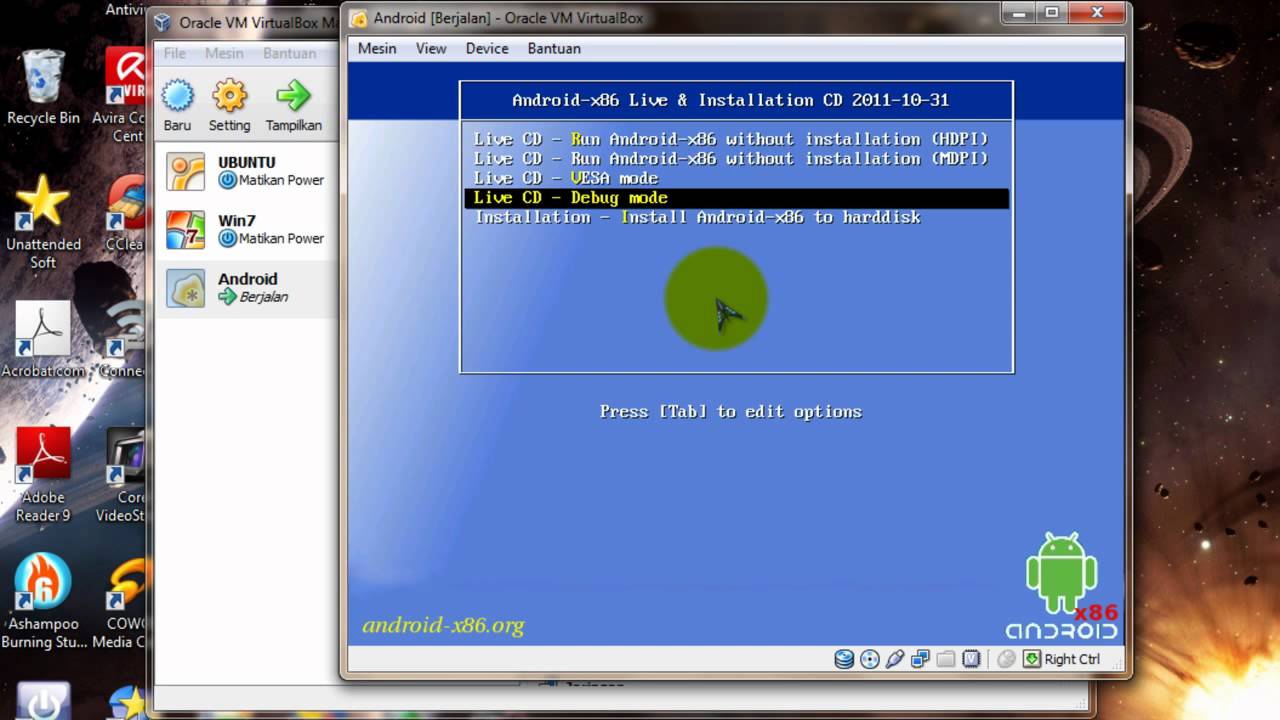
Task: Open COWON Media Center desktop shortcut
Action: 120,602
